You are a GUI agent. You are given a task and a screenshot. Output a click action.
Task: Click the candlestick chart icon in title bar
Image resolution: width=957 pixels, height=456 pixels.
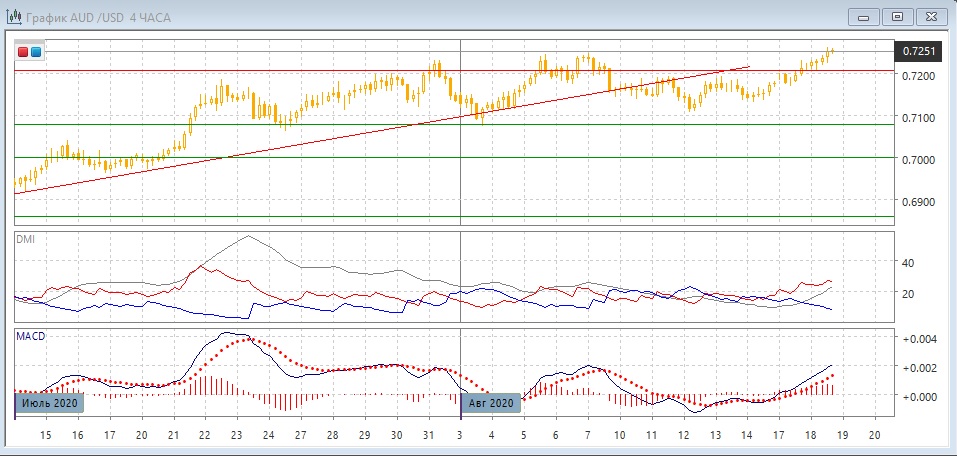click(13, 16)
